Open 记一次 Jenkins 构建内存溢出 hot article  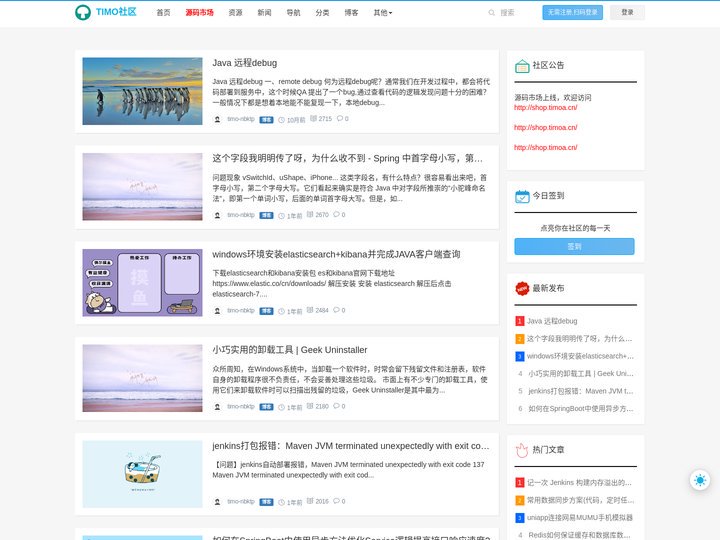point(579,483)
